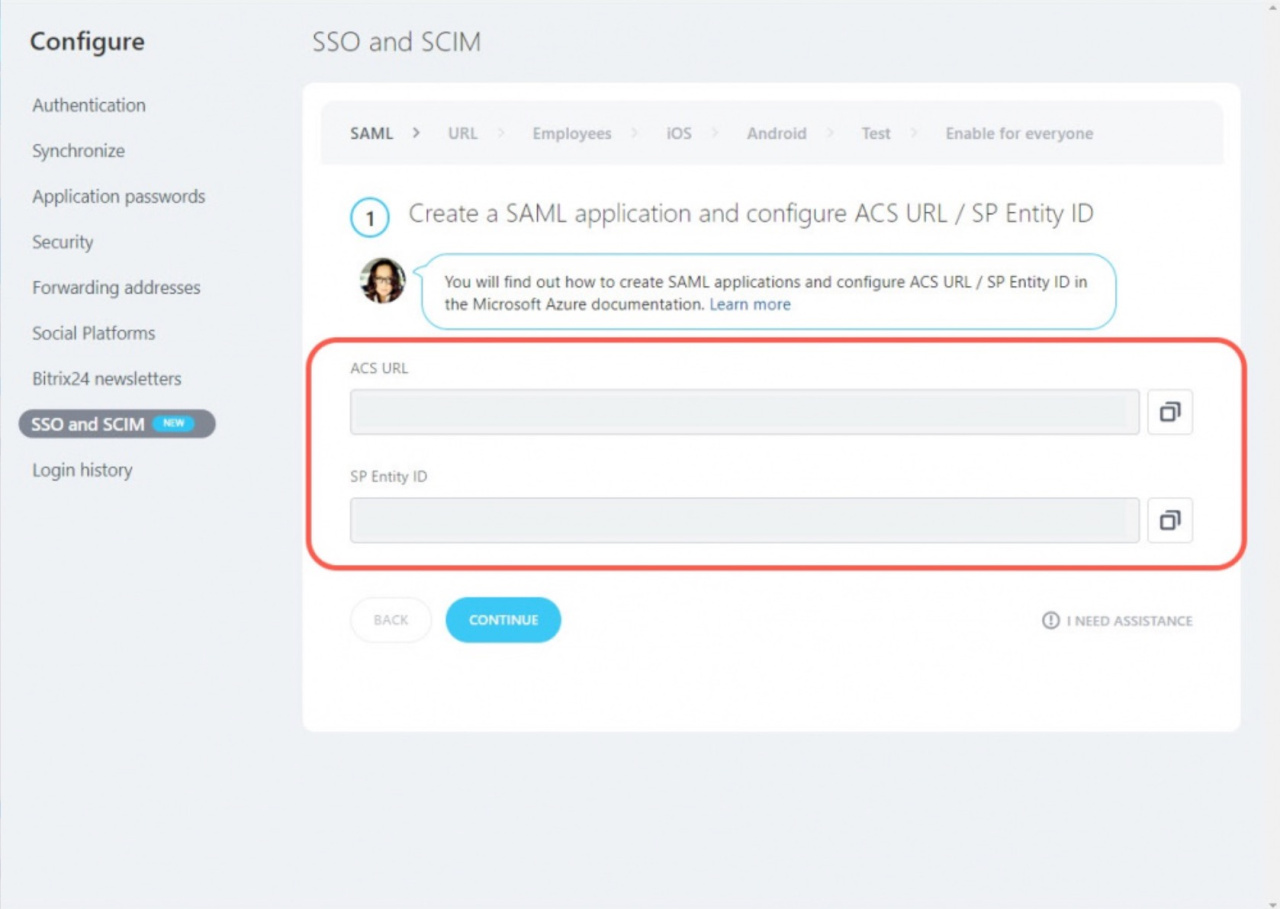Open the Learn more documentation link

[x=750, y=304]
